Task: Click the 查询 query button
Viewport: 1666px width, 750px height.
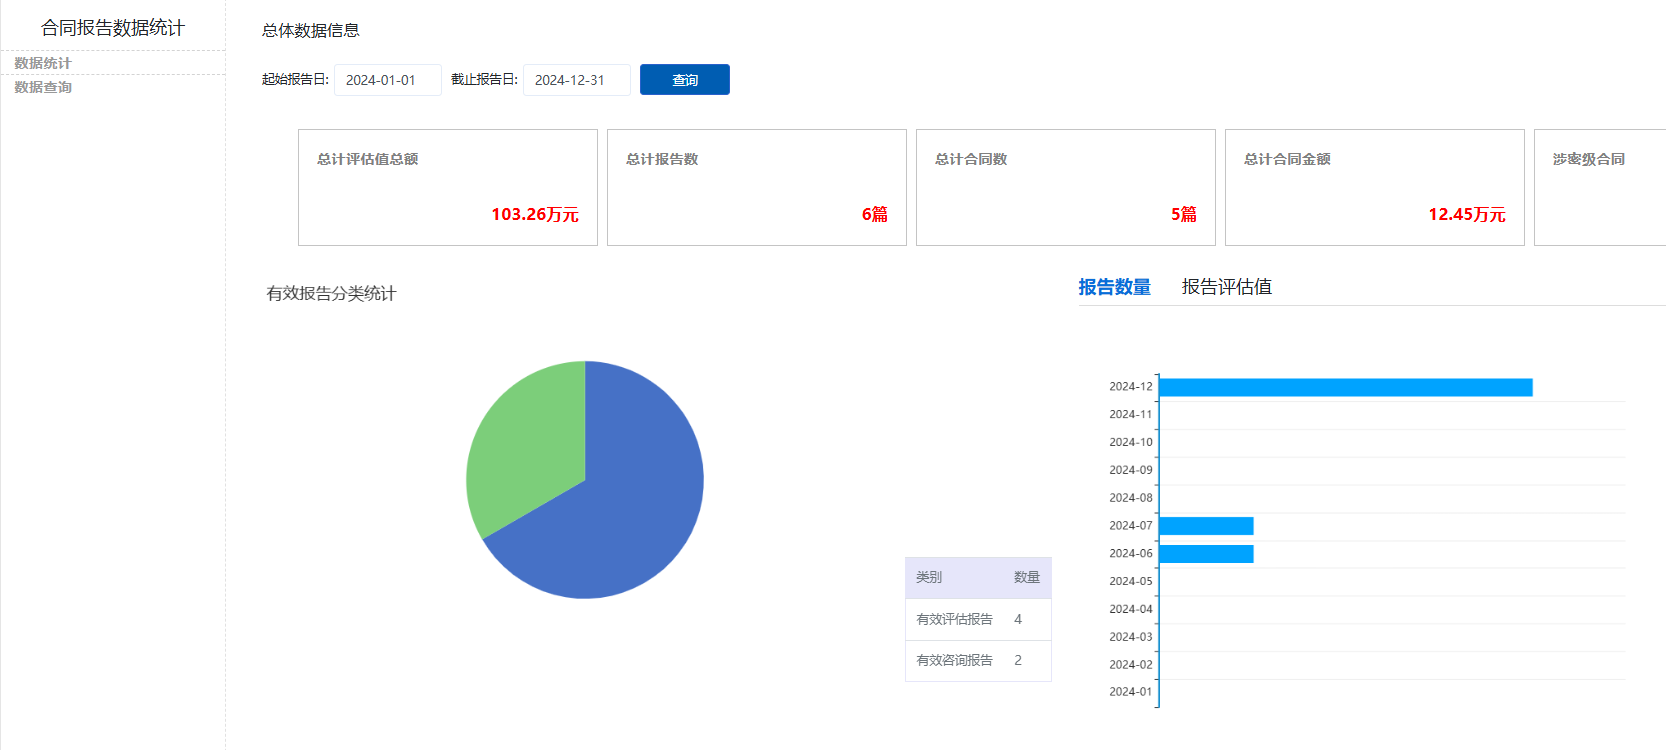Action: tap(684, 80)
